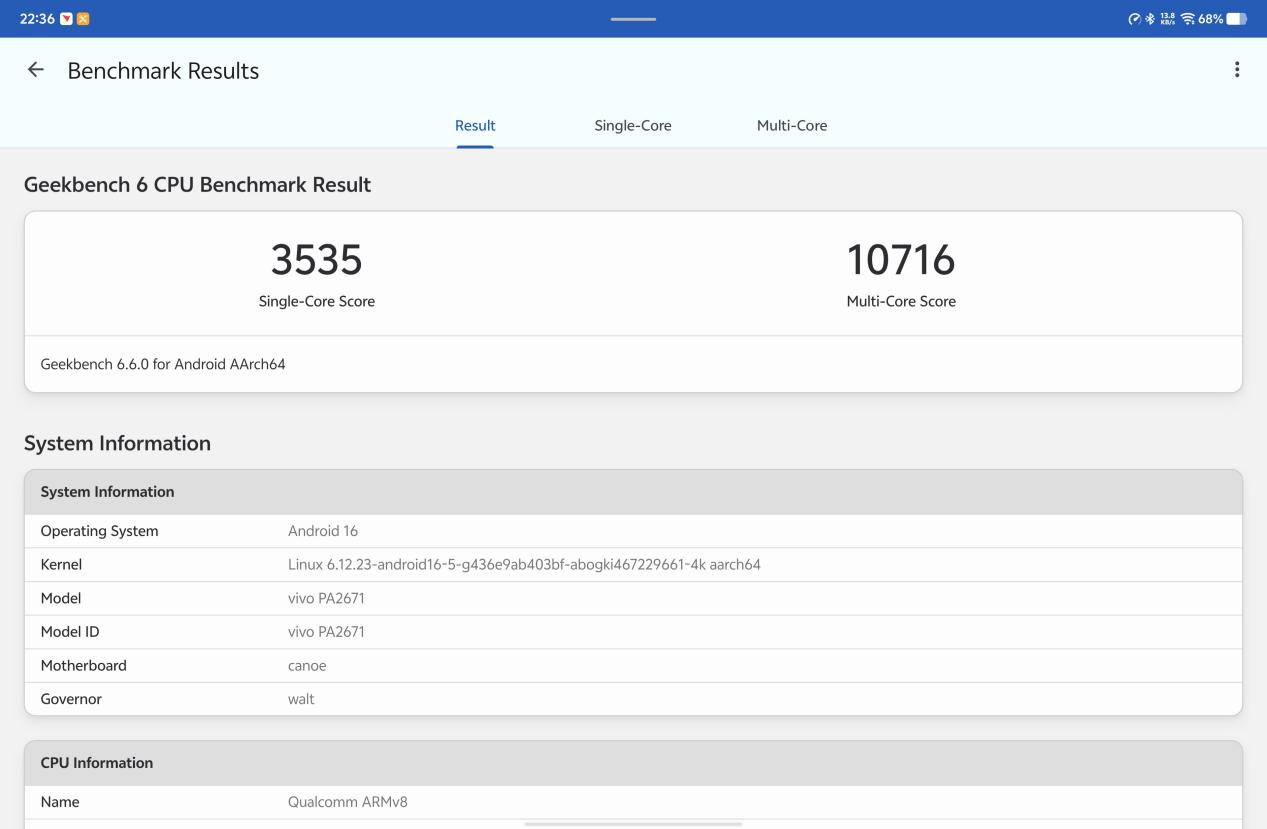
Task: Tap the 10716 Multi-Core Score
Action: [x=900, y=260]
